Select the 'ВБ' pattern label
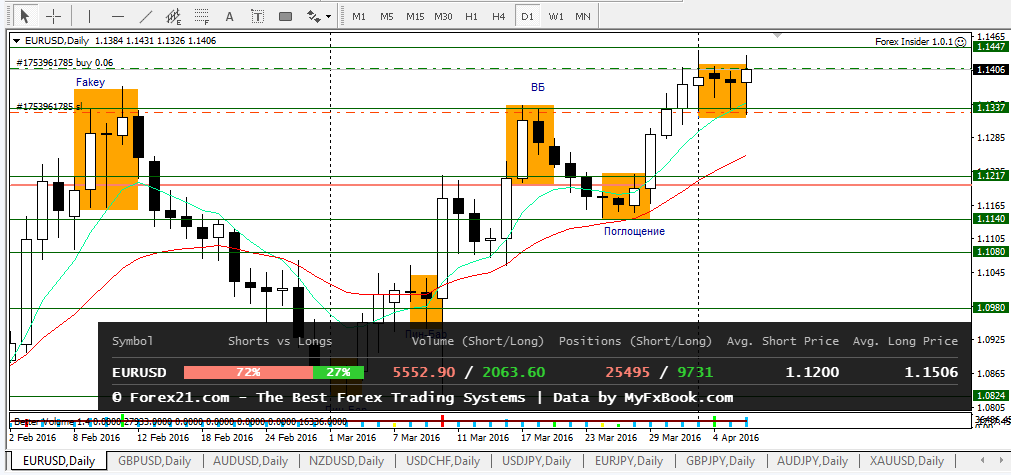1011x475 pixels. pos(538,87)
